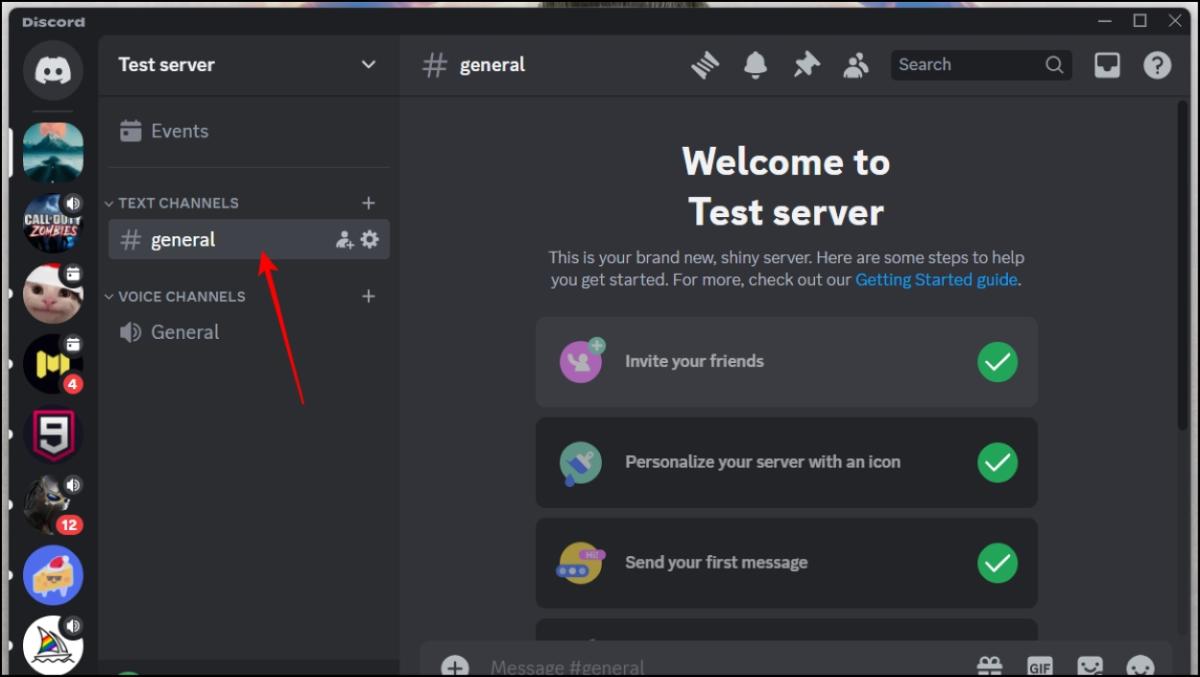This screenshot has width=1200, height=677.
Task: Open the Inbox
Action: (1107, 64)
